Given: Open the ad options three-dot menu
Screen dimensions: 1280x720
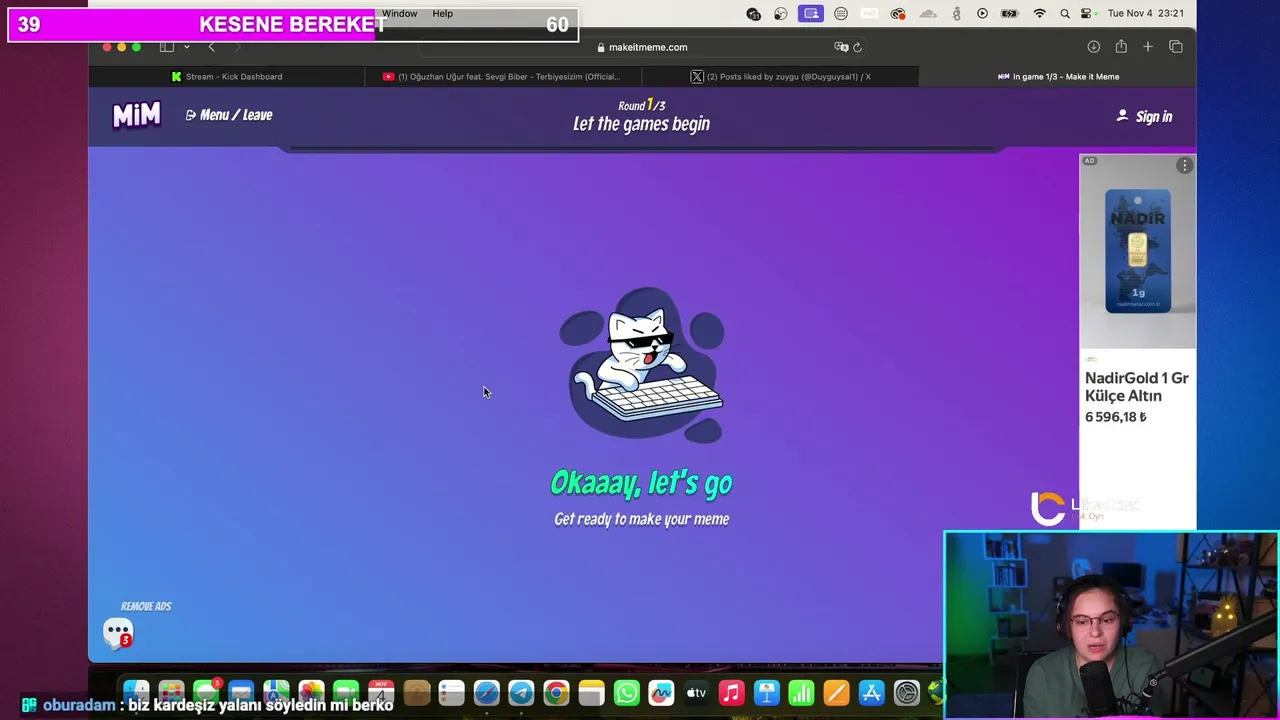Looking at the screenshot, I should pos(1184,165).
